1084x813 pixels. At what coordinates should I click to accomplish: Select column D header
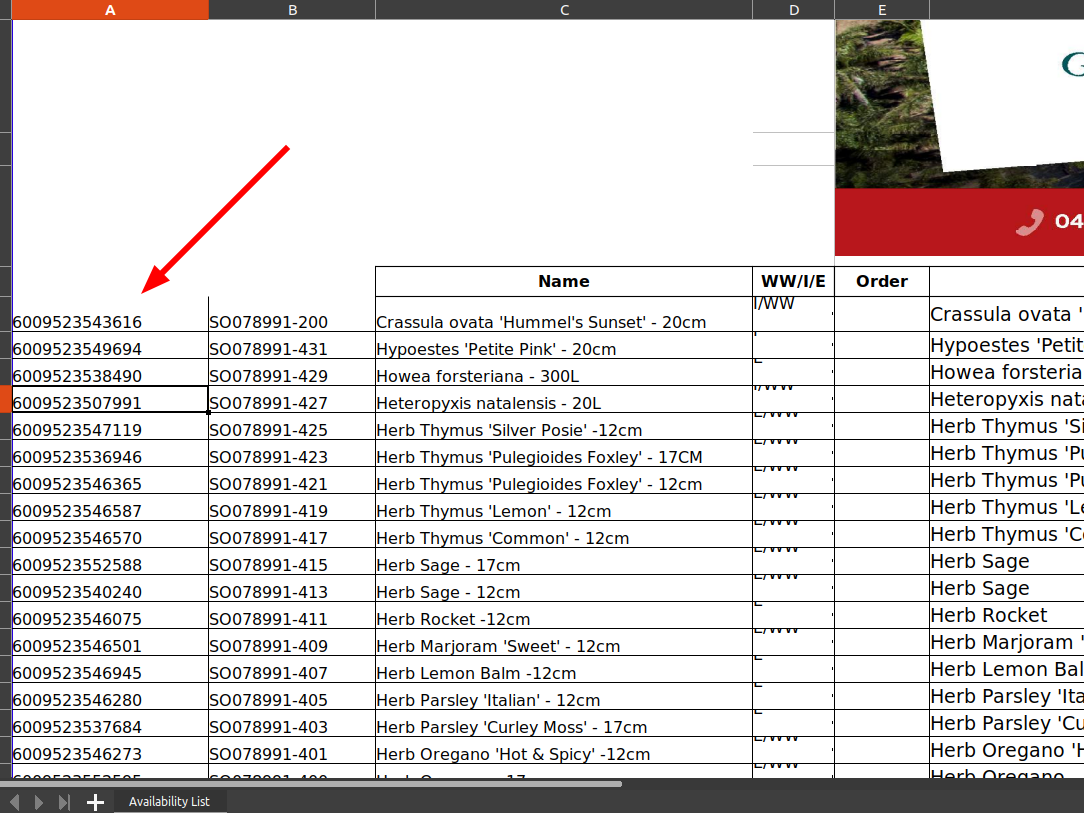pos(793,10)
